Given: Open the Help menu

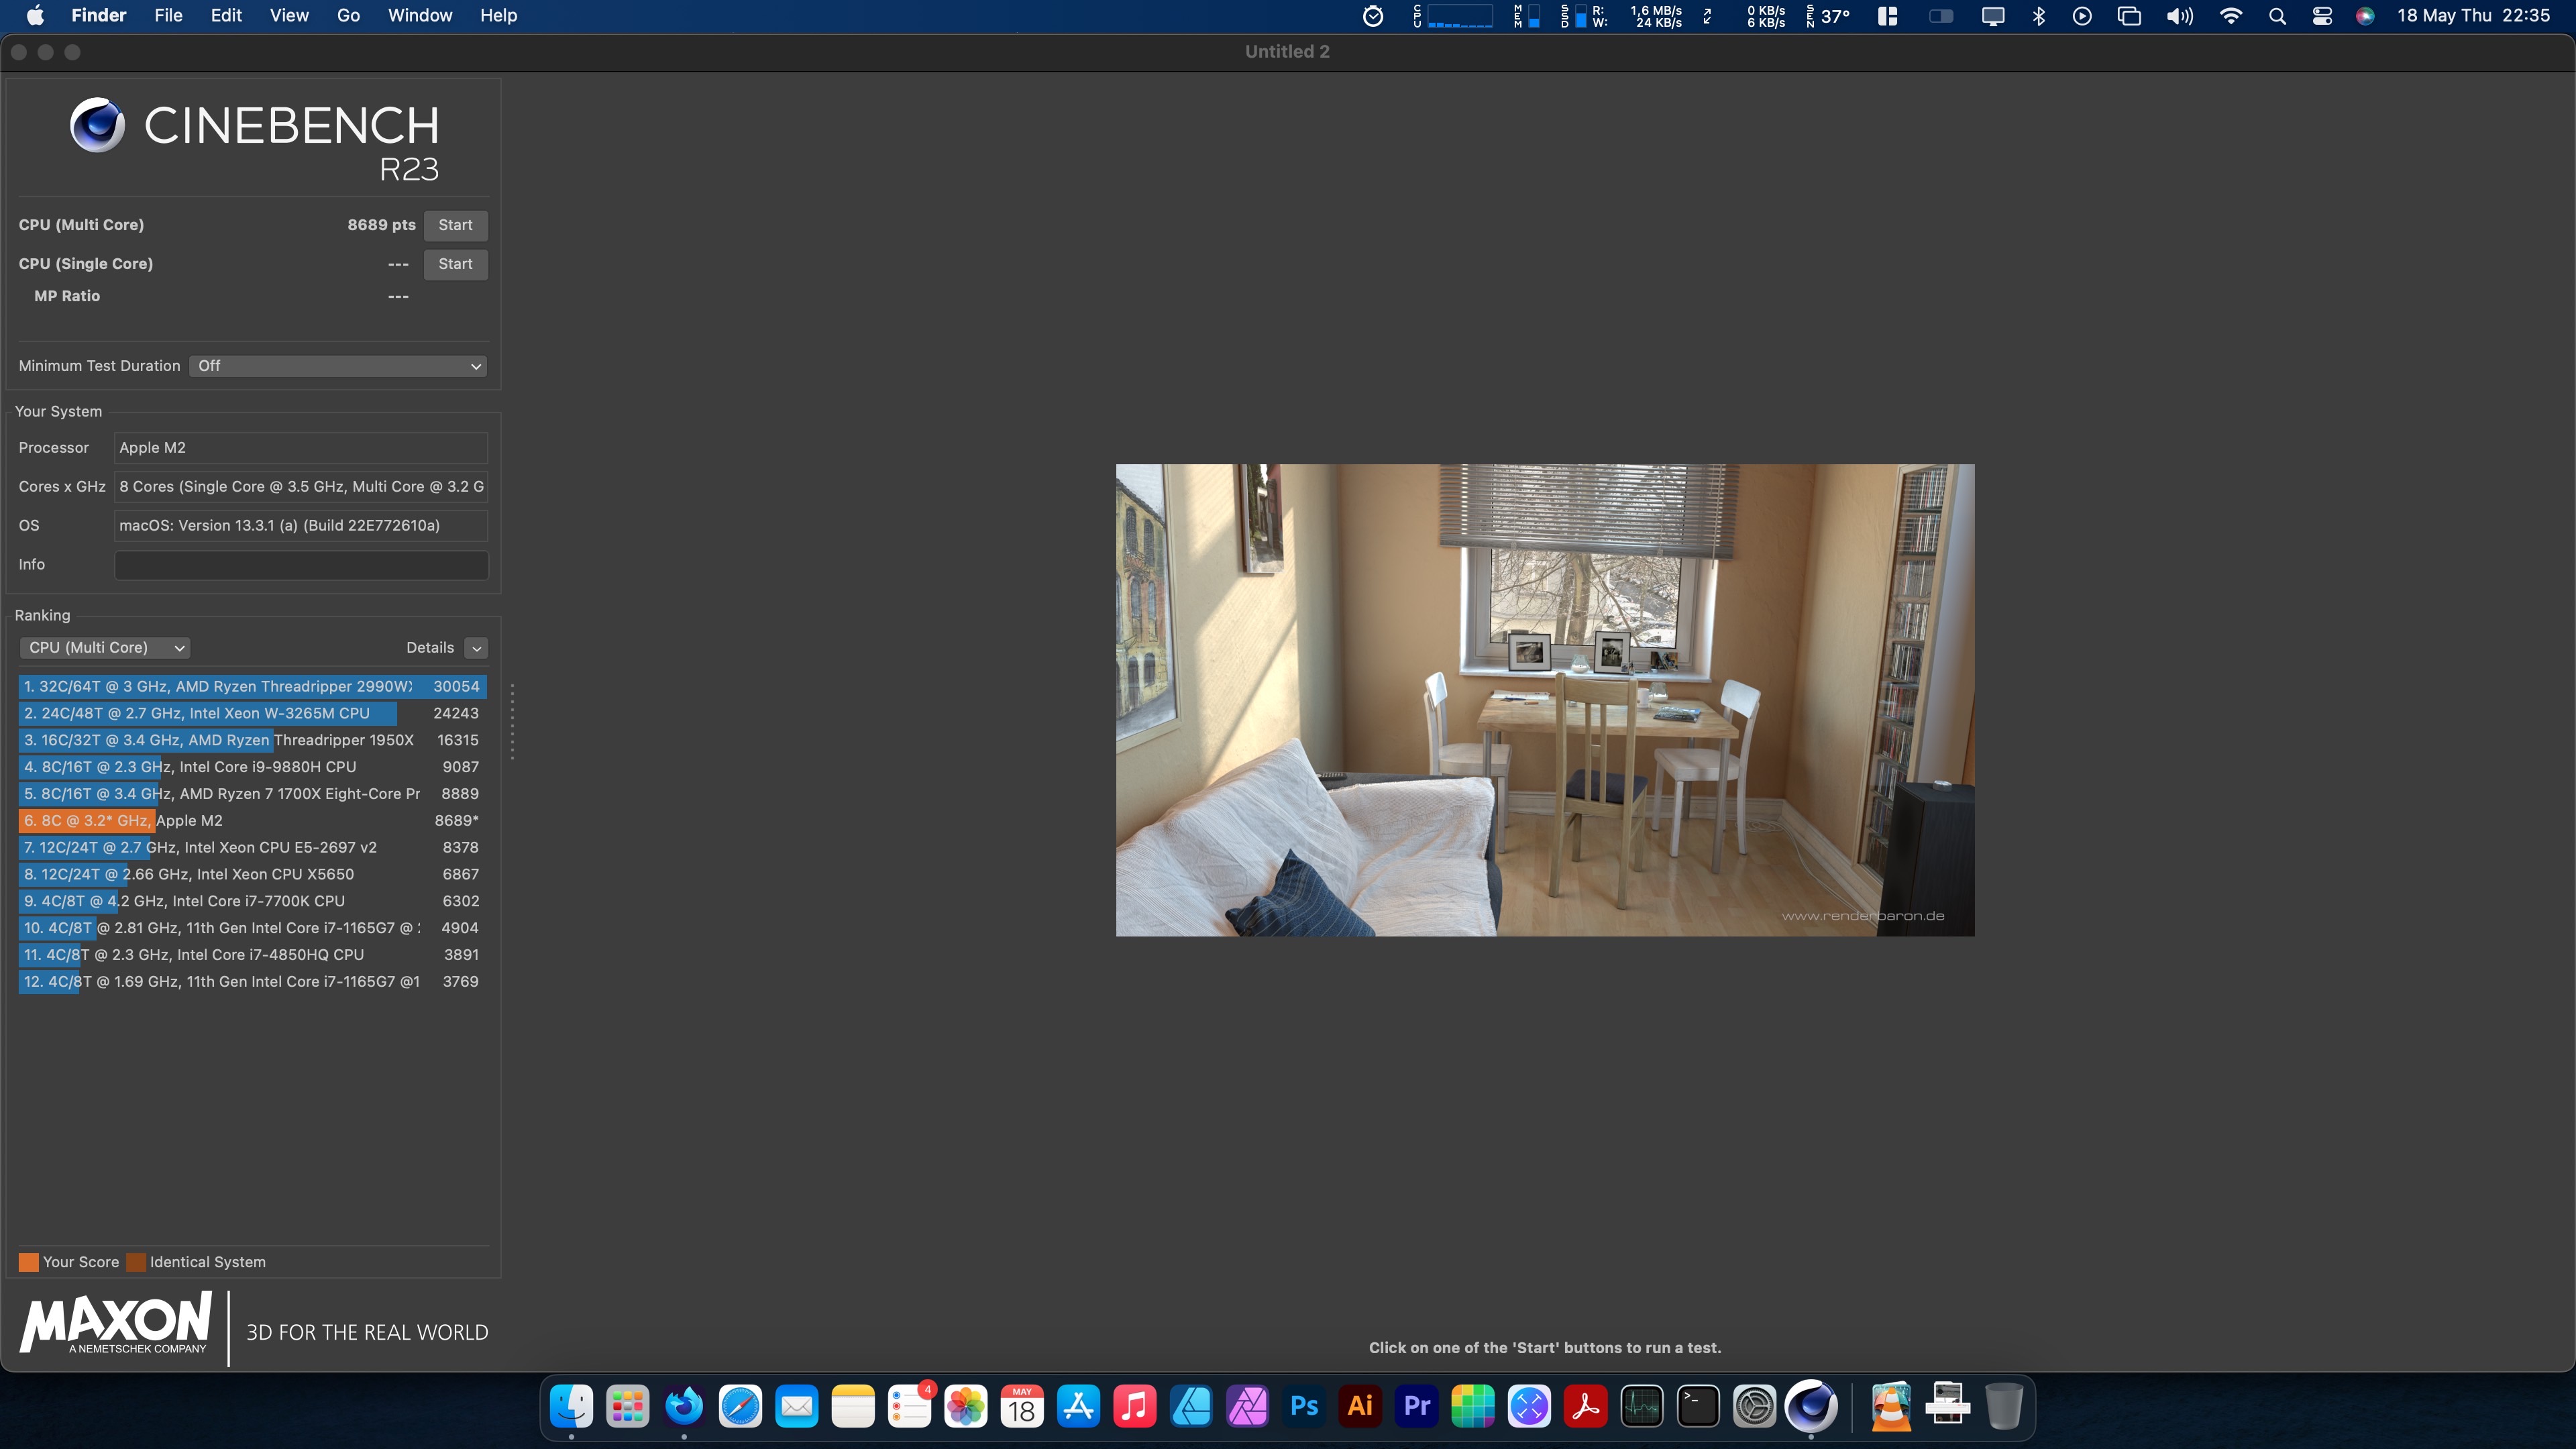Looking at the screenshot, I should (498, 15).
